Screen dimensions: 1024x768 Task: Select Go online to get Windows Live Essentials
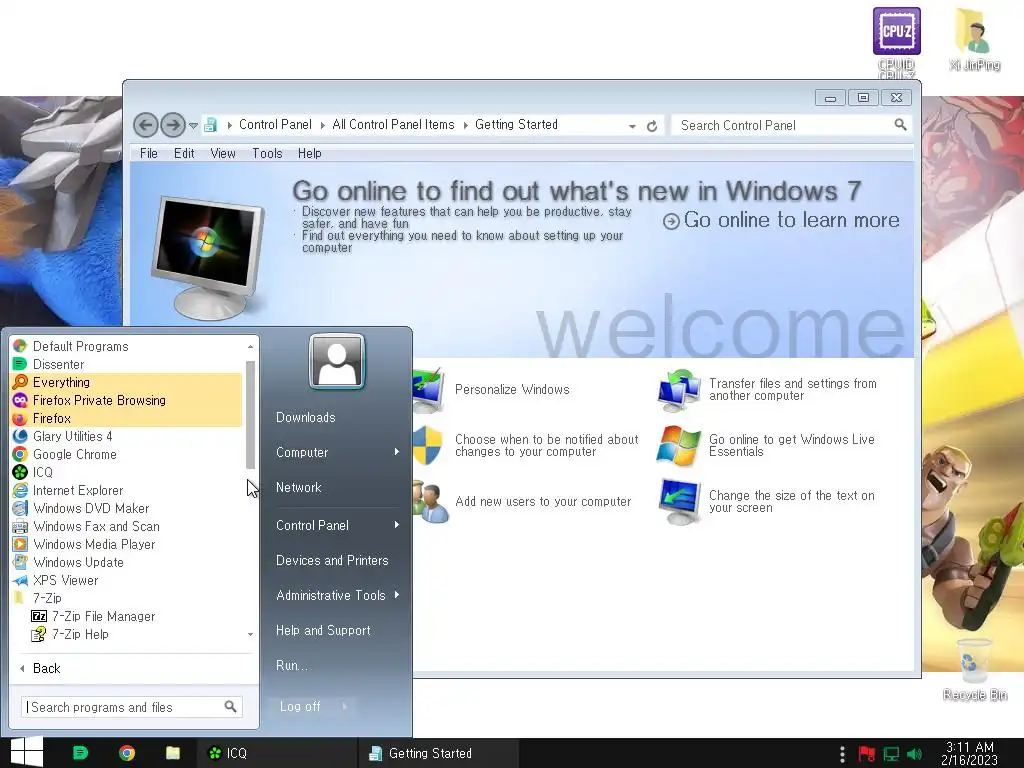coord(792,445)
